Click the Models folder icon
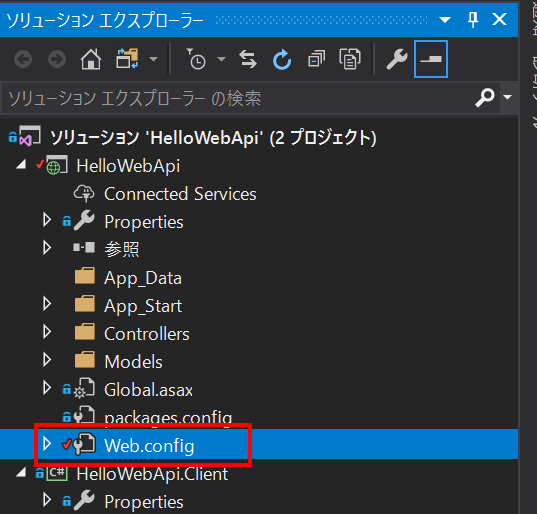 pyautogui.click(x=85, y=360)
